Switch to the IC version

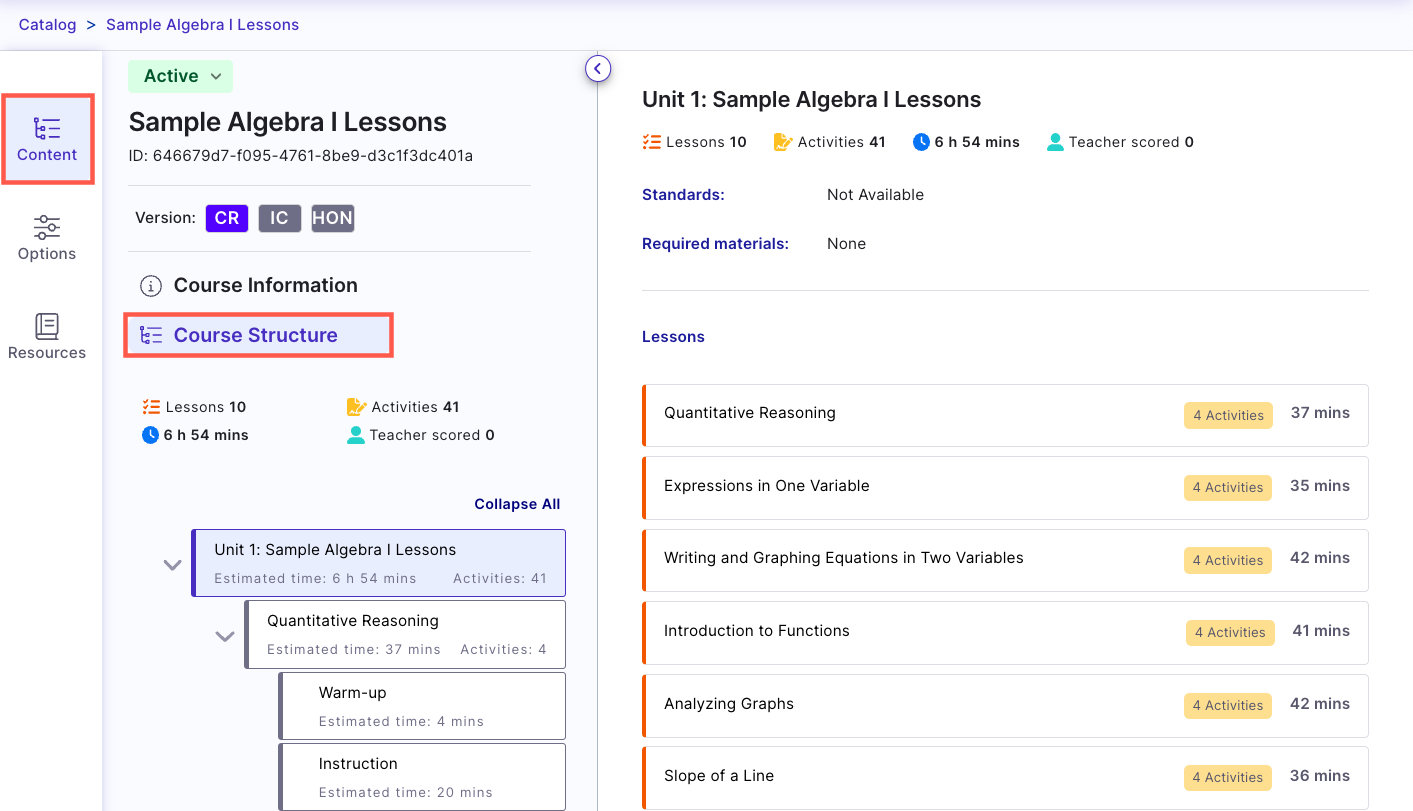coord(279,218)
